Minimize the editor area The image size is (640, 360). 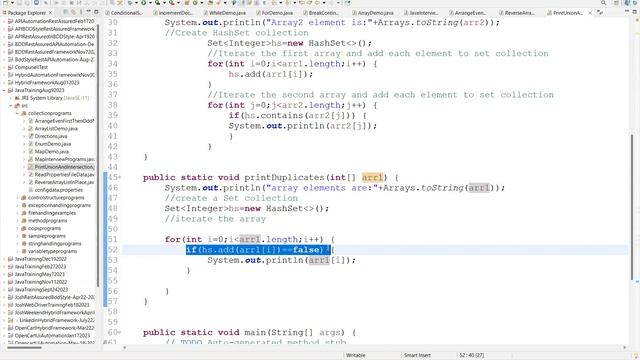627,12
